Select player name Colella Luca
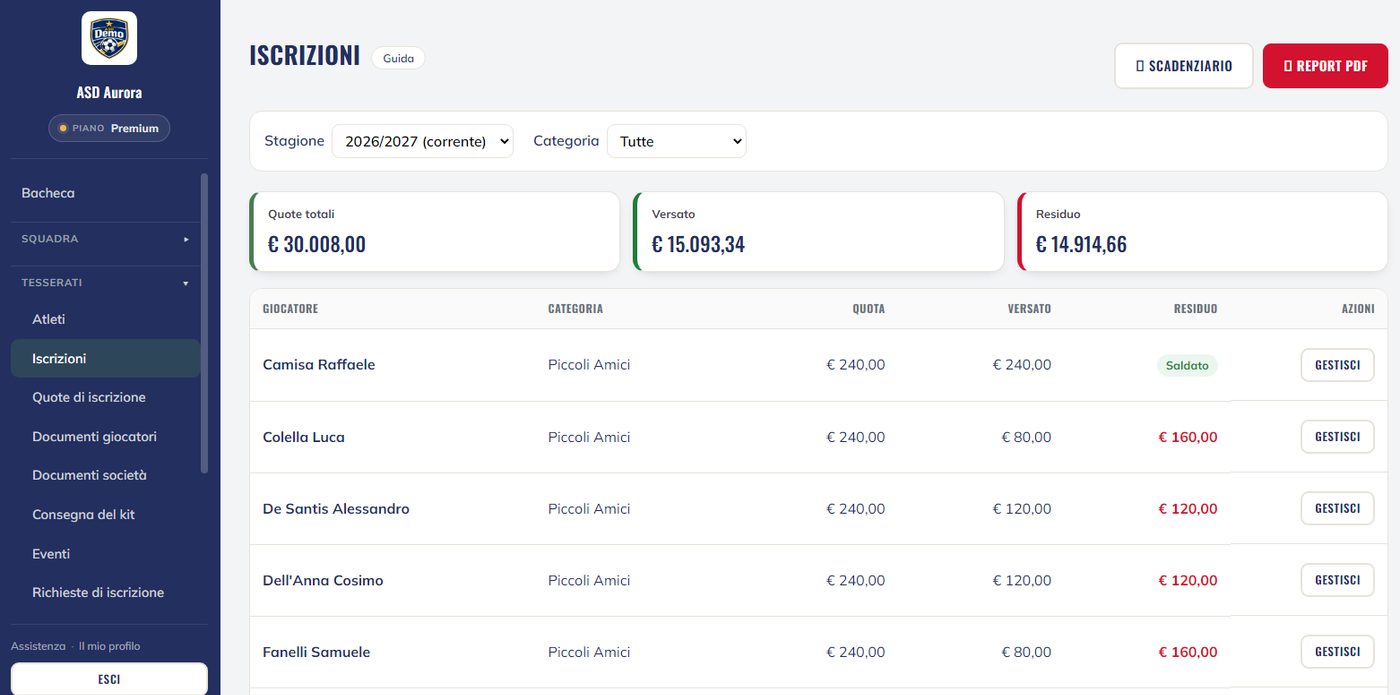Image resolution: width=1400 pixels, height=695 pixels. 304,437
